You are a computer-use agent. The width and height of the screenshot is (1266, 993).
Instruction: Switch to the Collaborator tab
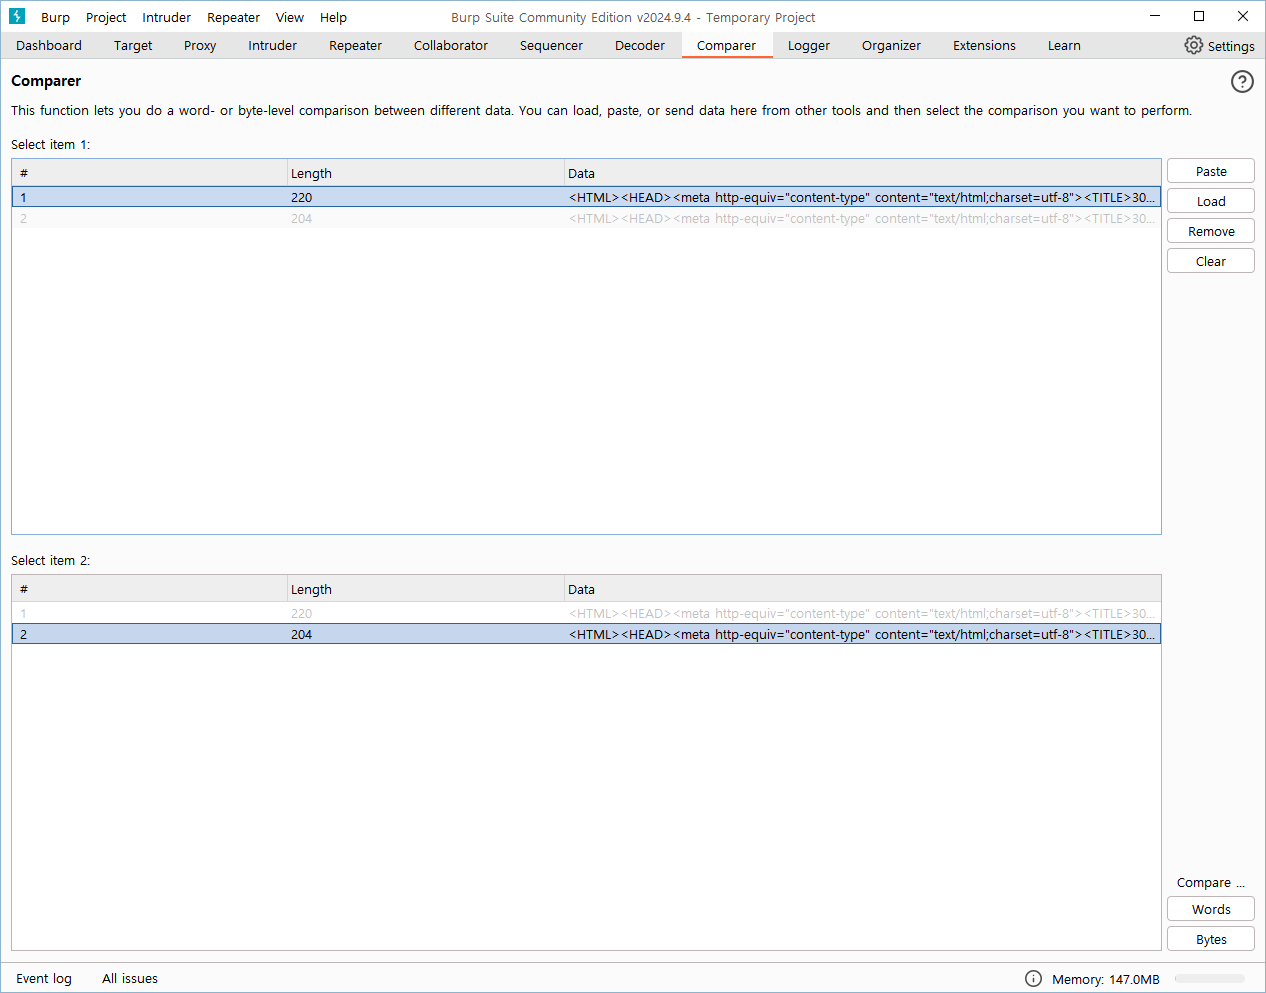(x=451, y=45)
